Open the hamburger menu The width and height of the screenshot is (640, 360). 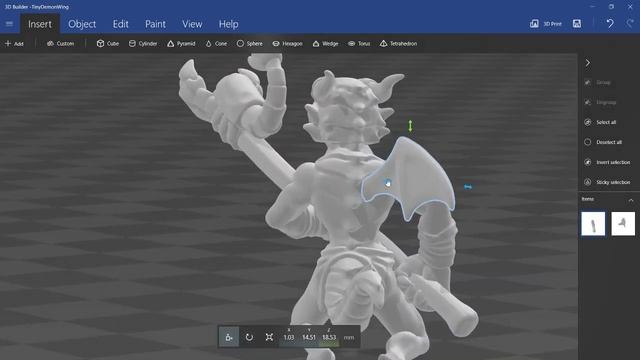9,24
